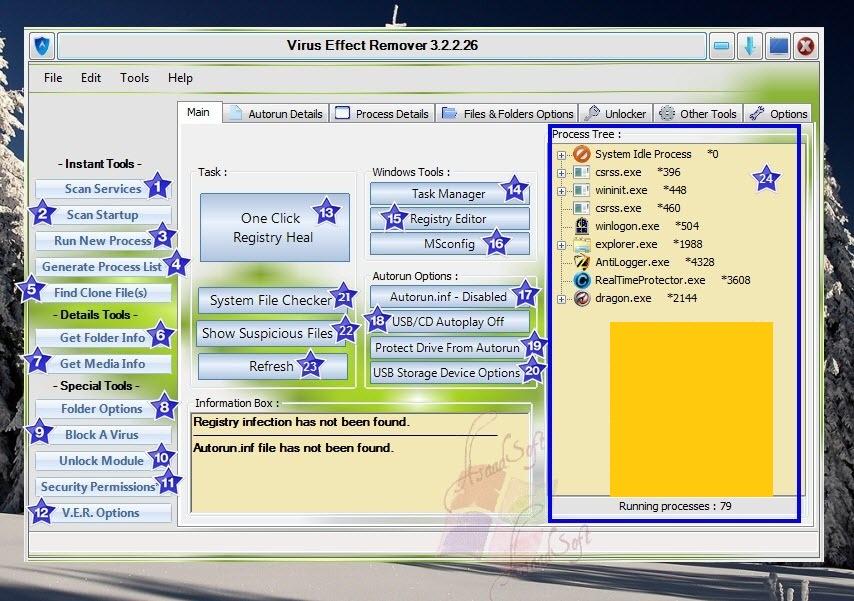Click the RealTimeProtector.exe process icon
The height and width of the screenshot is (601, 854).
point(582,280)
